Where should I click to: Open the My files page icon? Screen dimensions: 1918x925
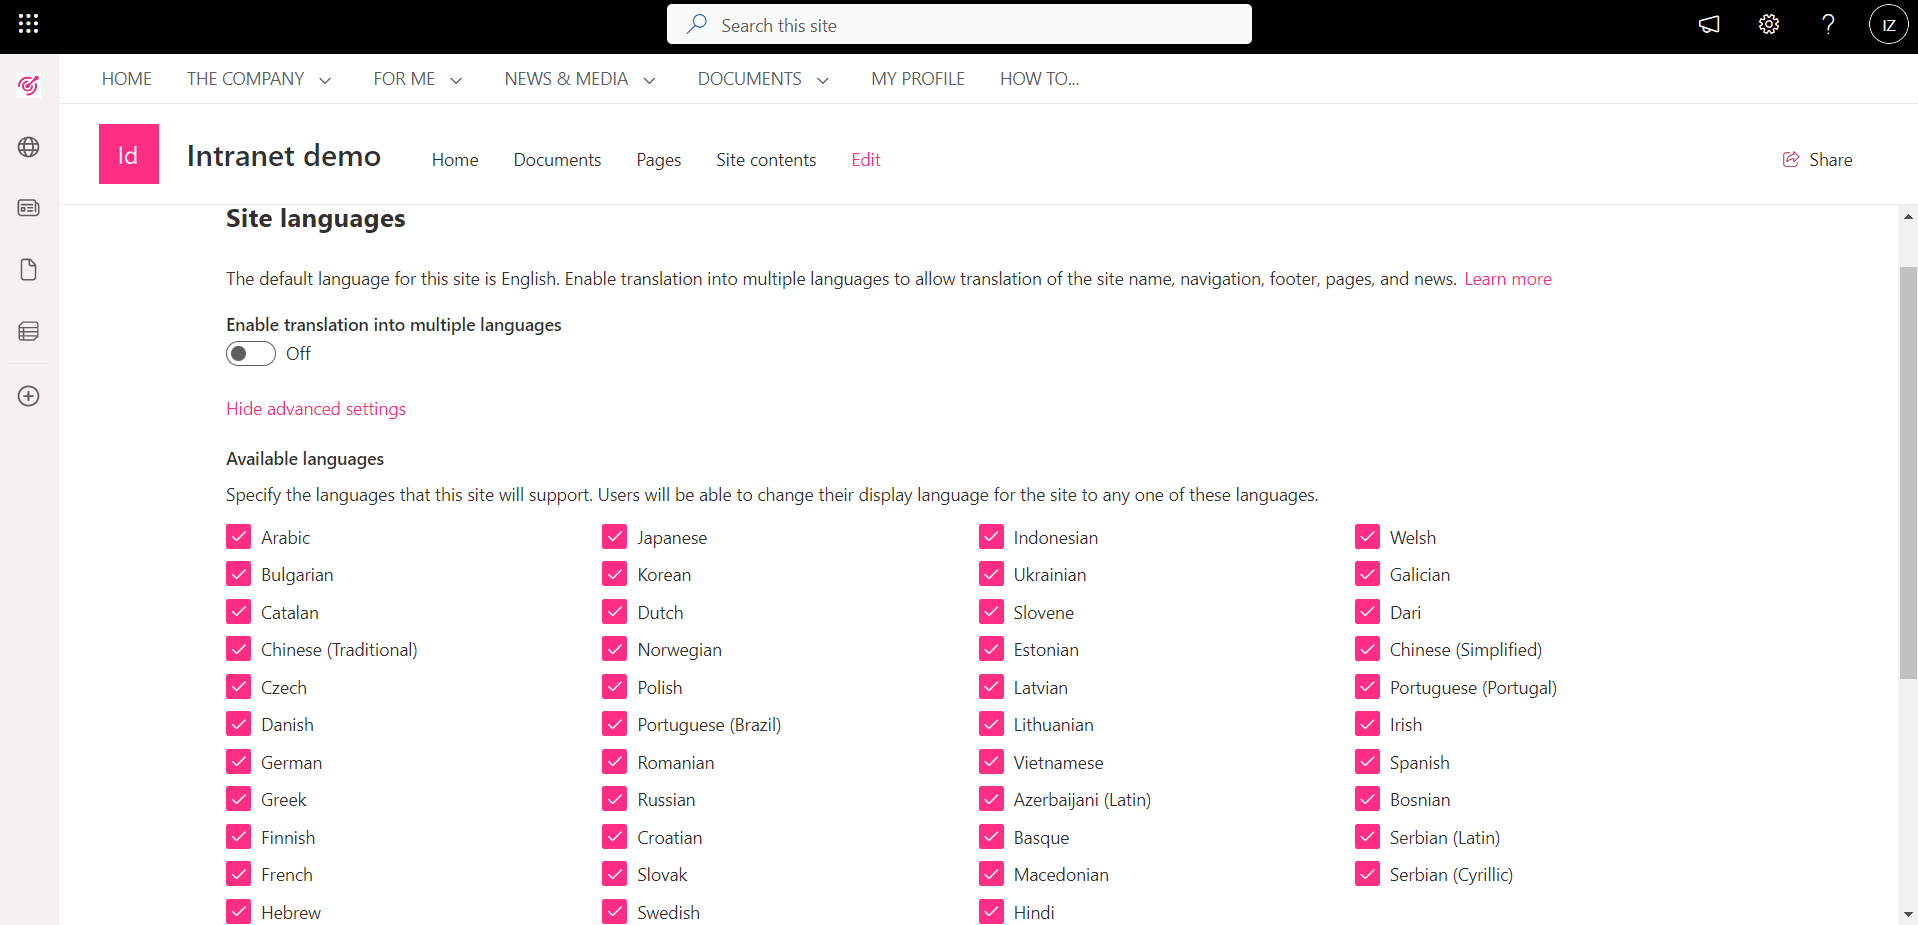pyautogui.click(x=29, y=270)
